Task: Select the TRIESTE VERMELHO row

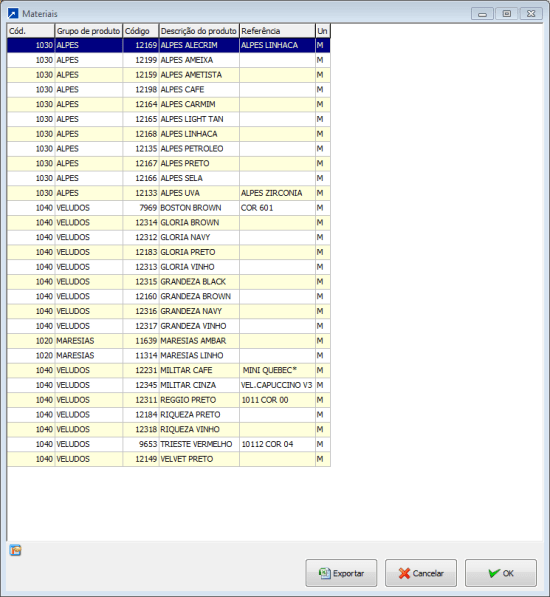Action: (169, 444)
